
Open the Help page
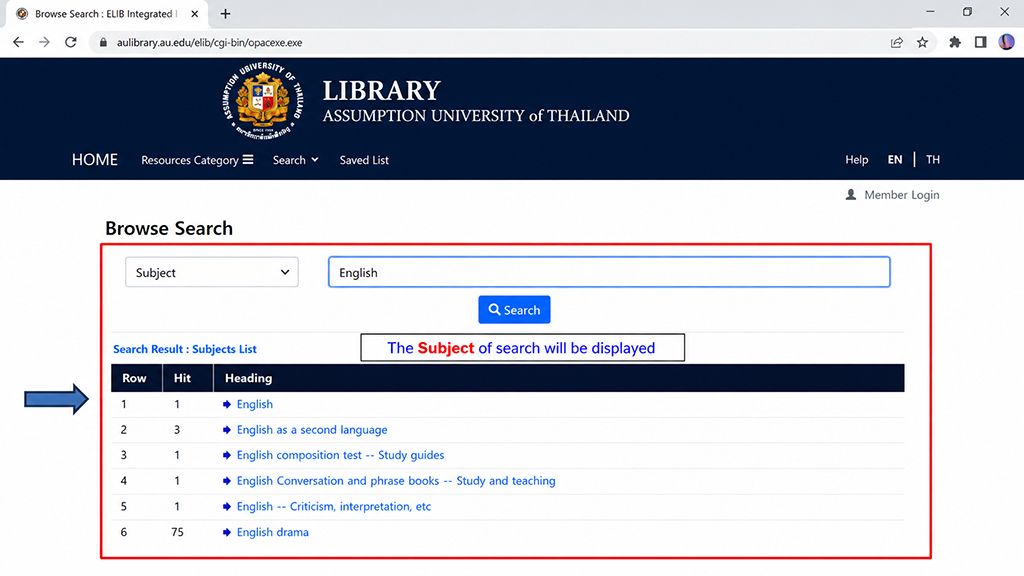[x=856, y=159]
